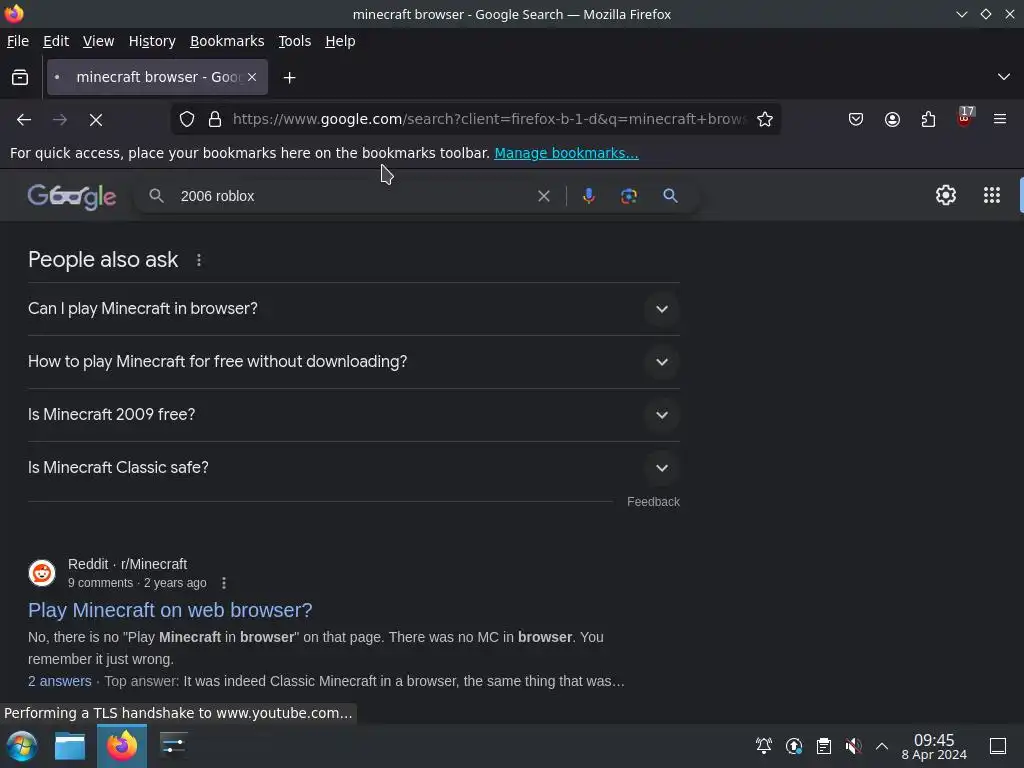Click the Reddit favicon in result

tap(42, 573)
